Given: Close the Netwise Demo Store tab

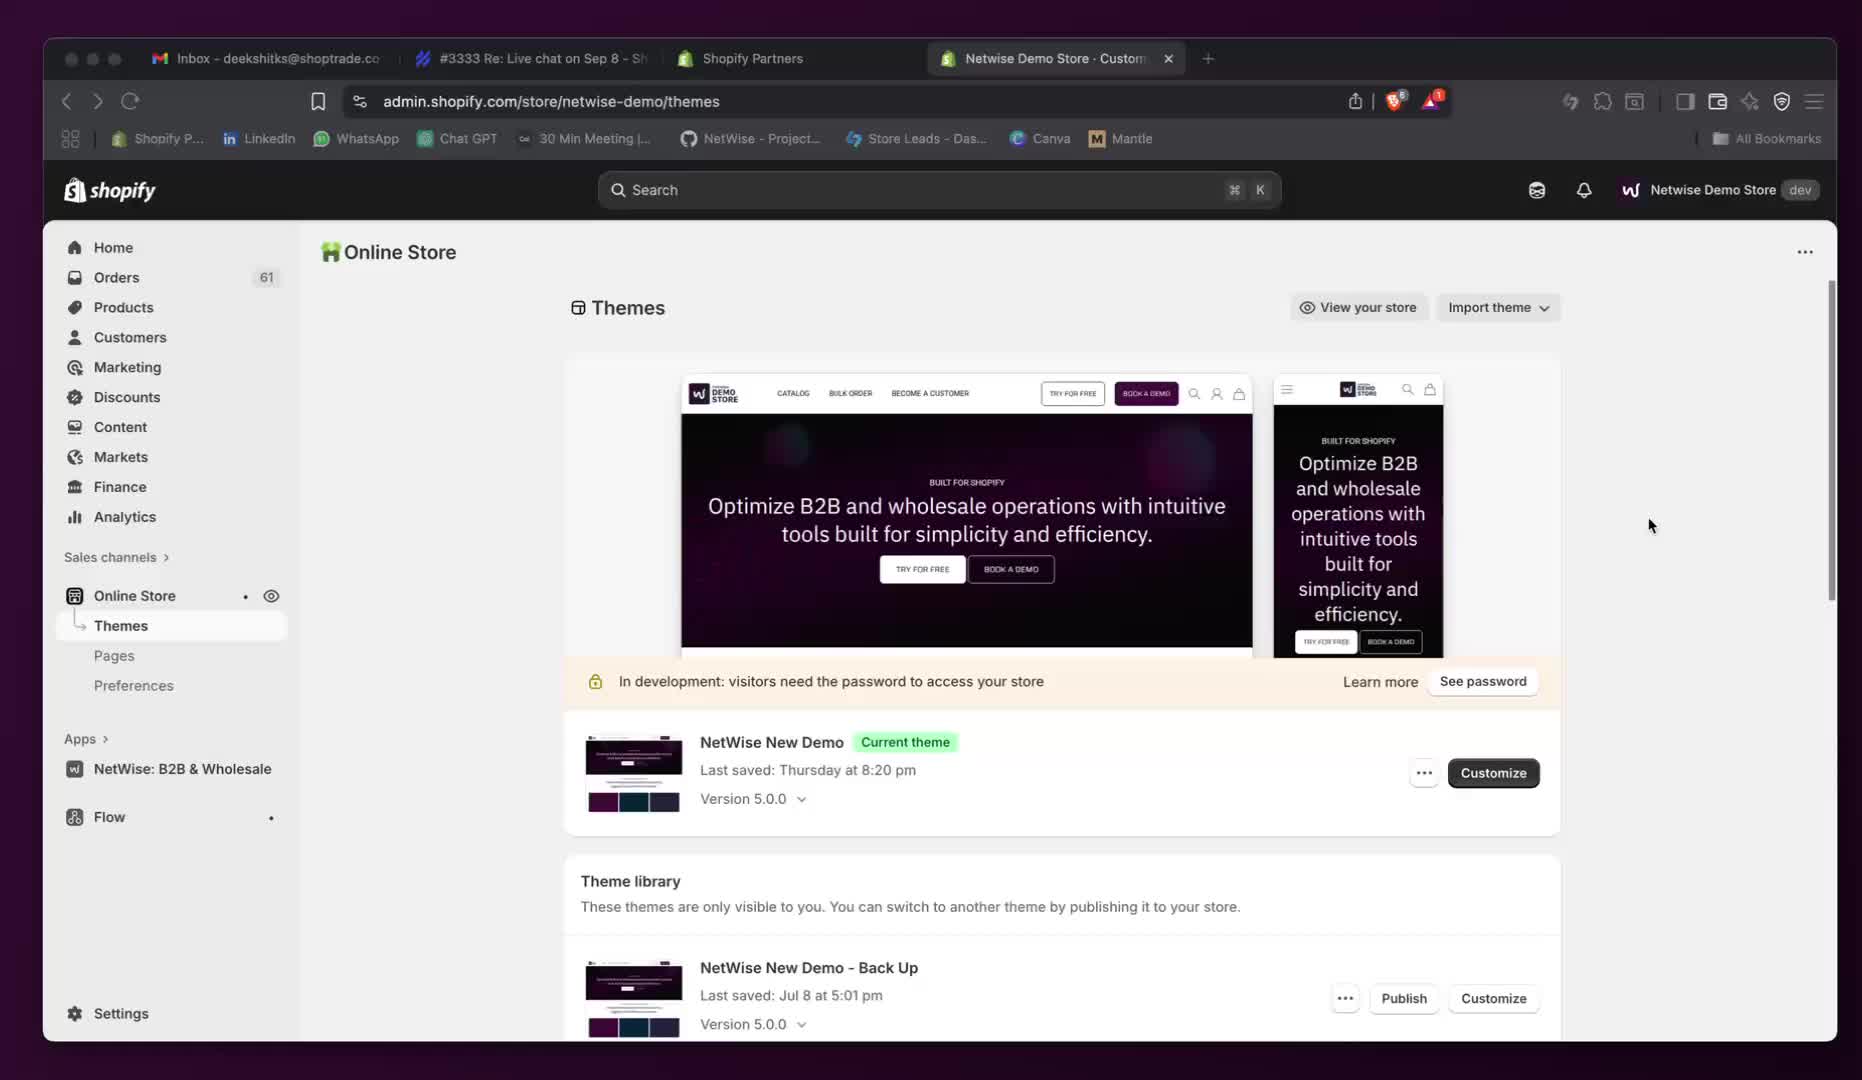Looking at the screenshot, I should pos(1168,59).
